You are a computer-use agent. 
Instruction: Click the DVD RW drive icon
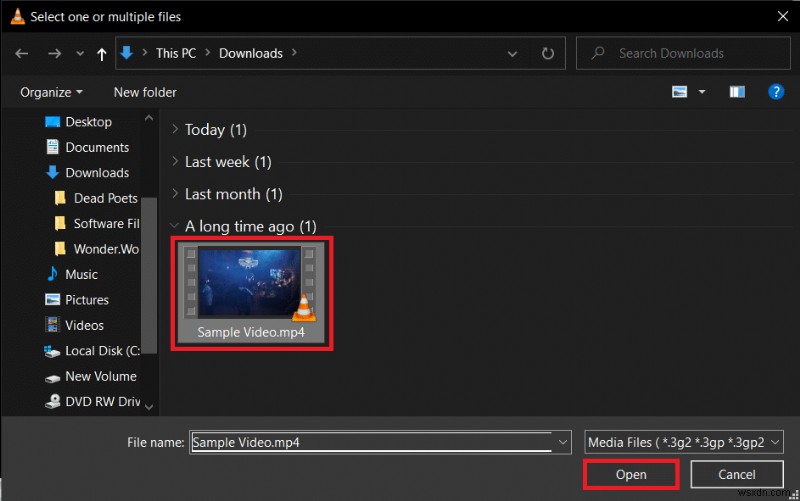tap(52, 402)
